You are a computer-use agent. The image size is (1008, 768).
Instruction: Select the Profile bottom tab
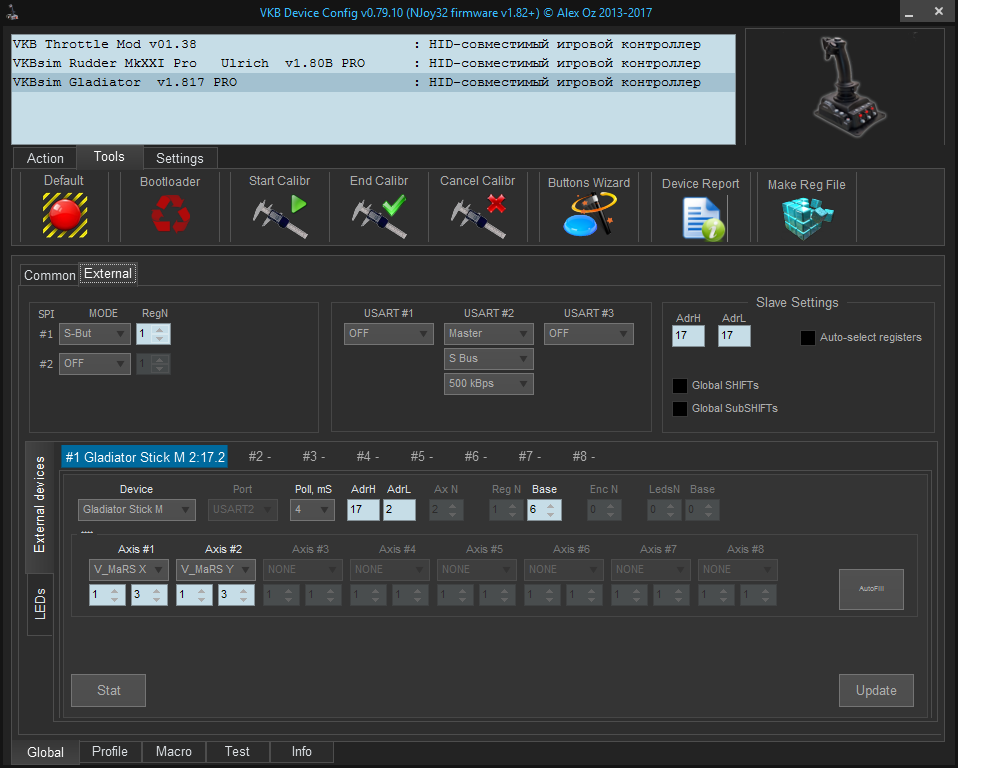pos(110,751)
